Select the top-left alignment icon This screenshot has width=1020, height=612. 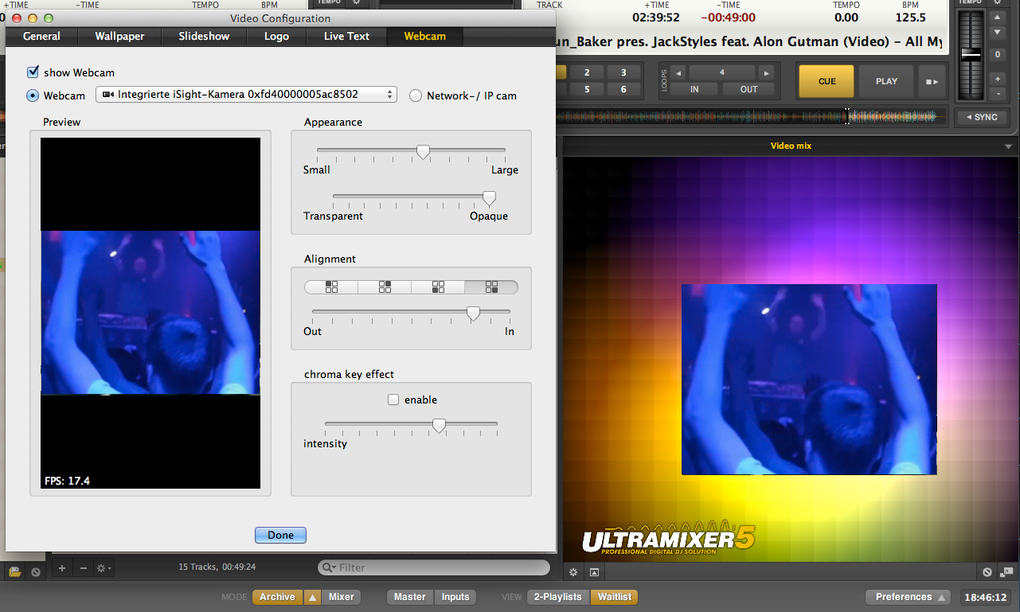click(331, 287)
